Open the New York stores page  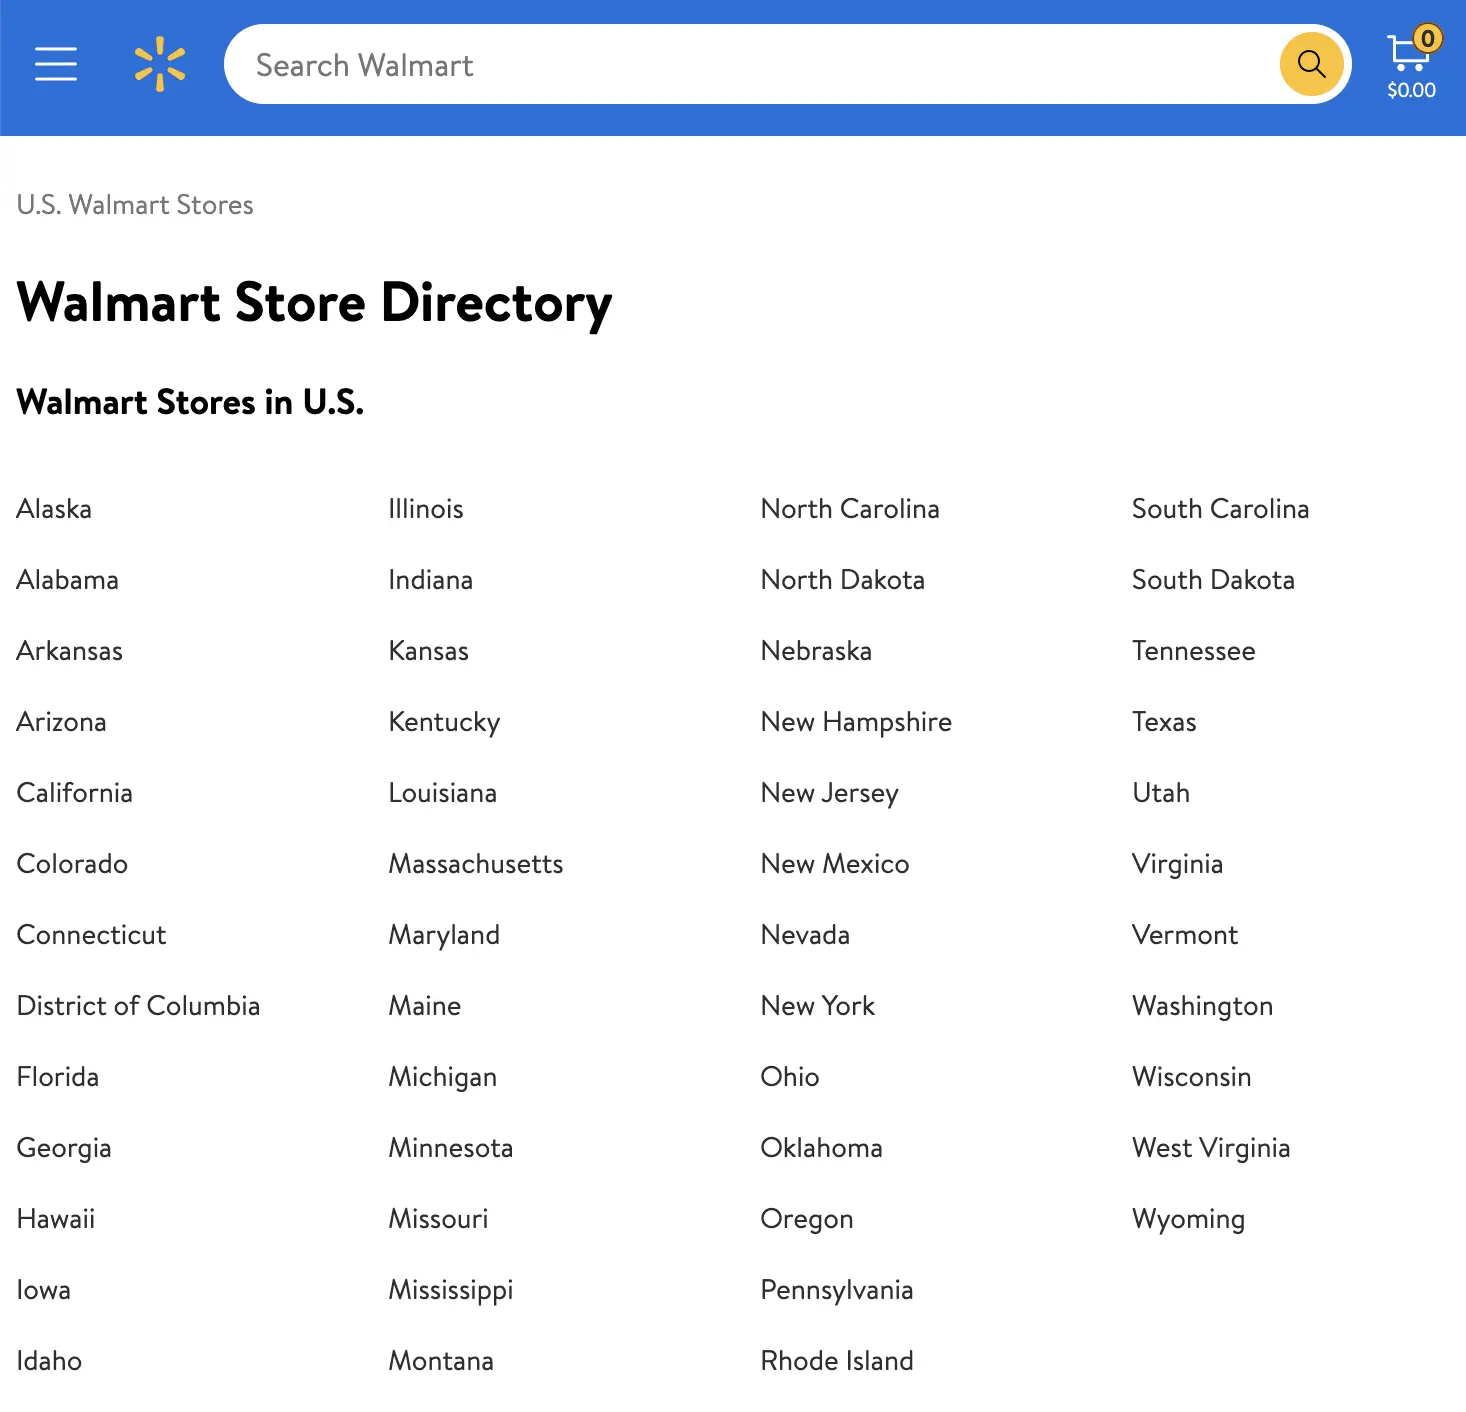click(817, 1006)
